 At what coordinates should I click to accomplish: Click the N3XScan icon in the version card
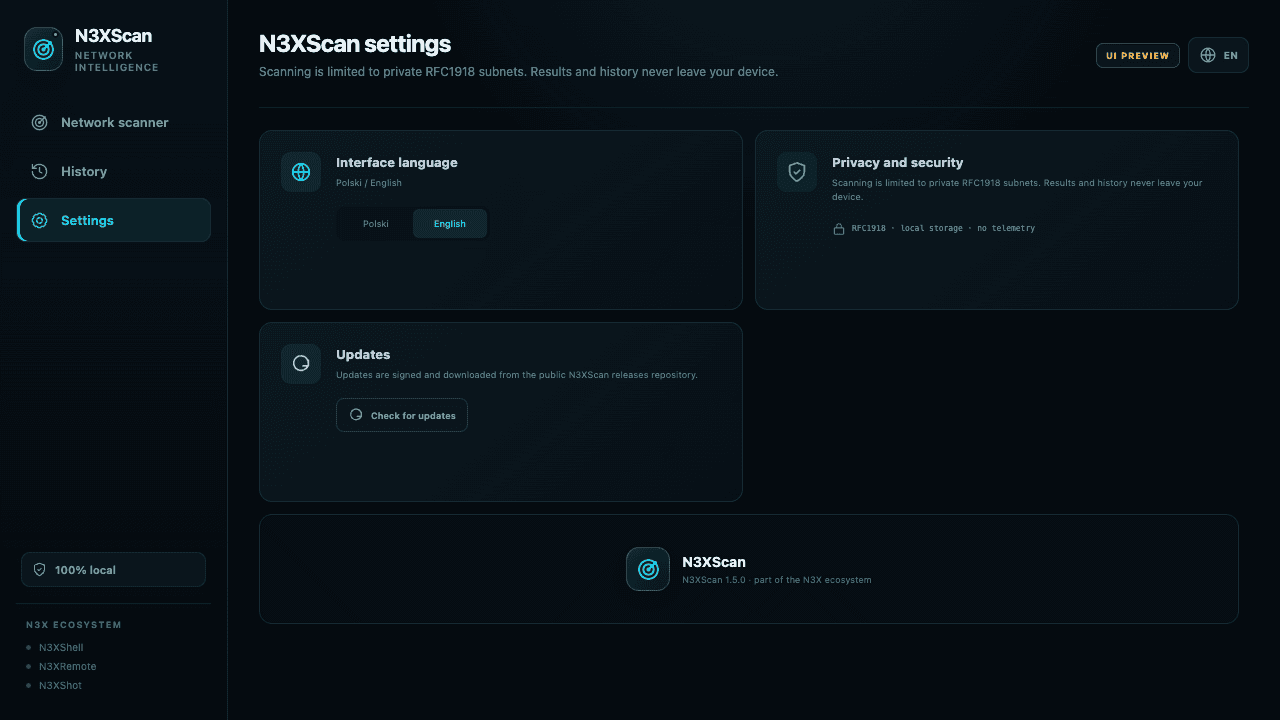(648, 569)
